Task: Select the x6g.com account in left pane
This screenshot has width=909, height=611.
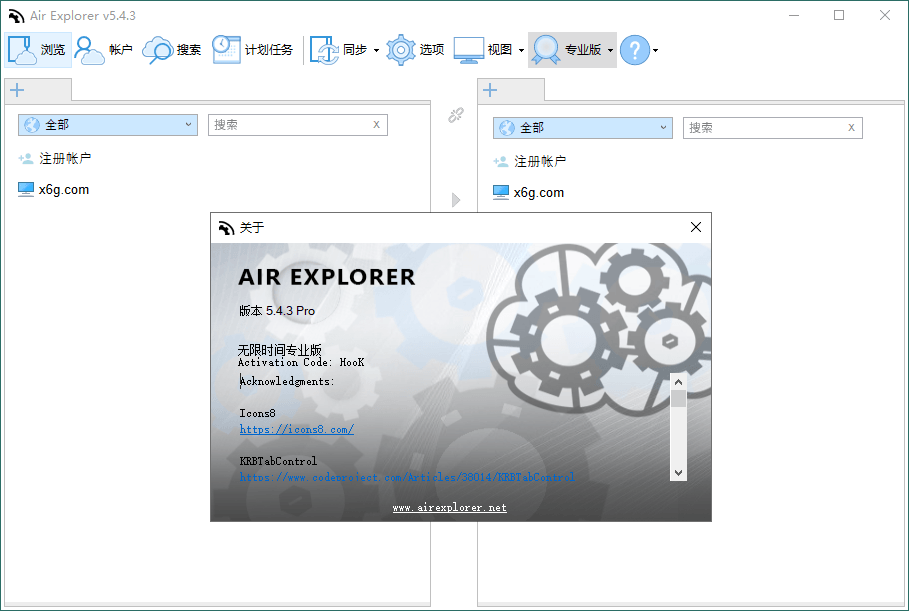Action: tap(64, 189)
